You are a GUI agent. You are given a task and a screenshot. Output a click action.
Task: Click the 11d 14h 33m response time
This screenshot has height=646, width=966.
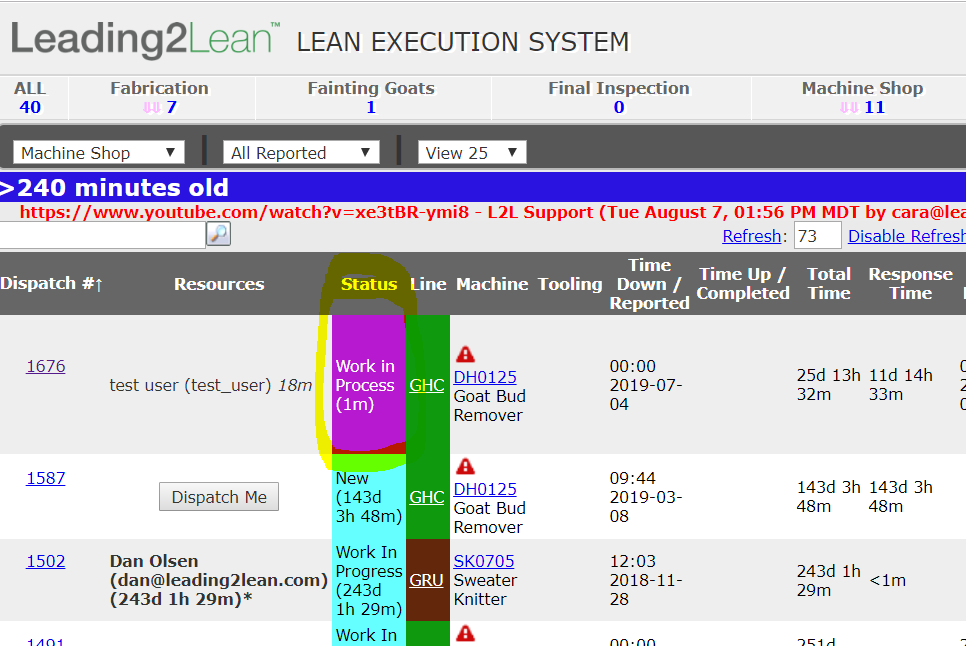point(901,385)
